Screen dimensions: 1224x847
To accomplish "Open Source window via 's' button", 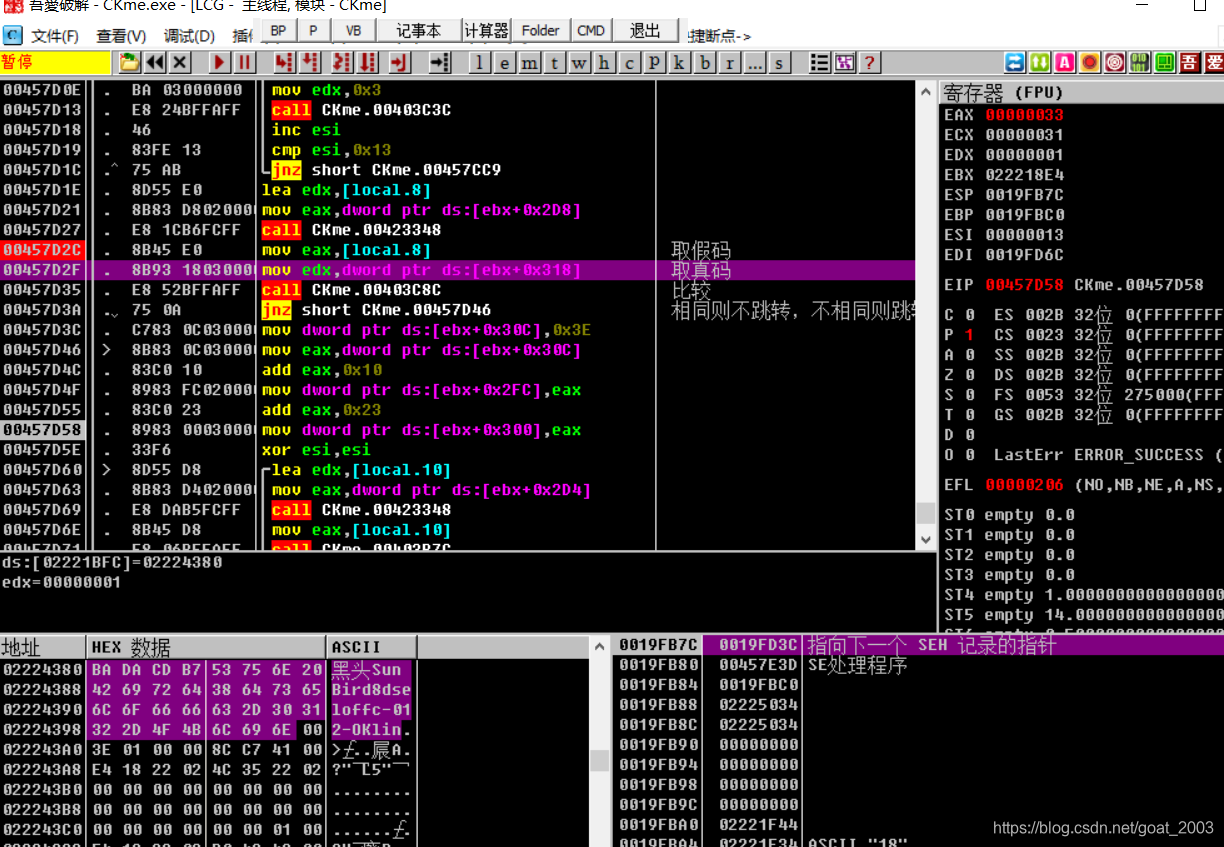I will (x=780, y=63).
